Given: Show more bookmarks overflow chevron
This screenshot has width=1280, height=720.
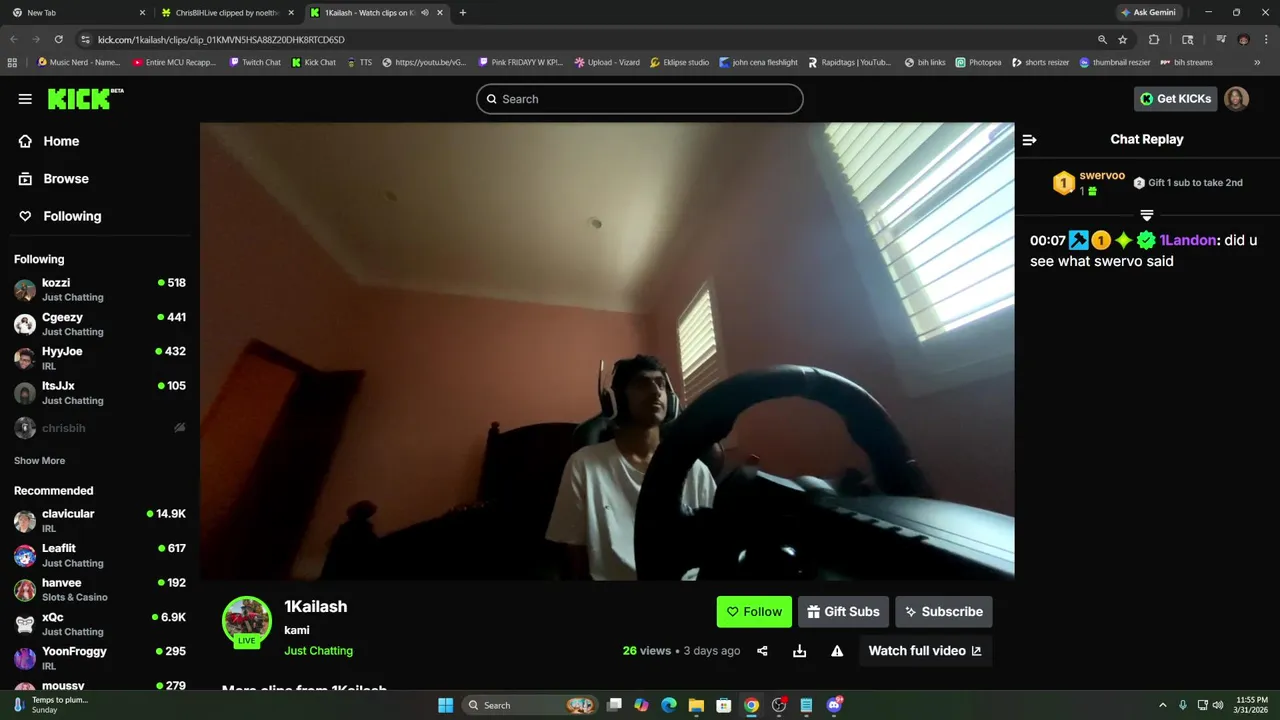Looking at the screenshot, I should (1257, 62).
